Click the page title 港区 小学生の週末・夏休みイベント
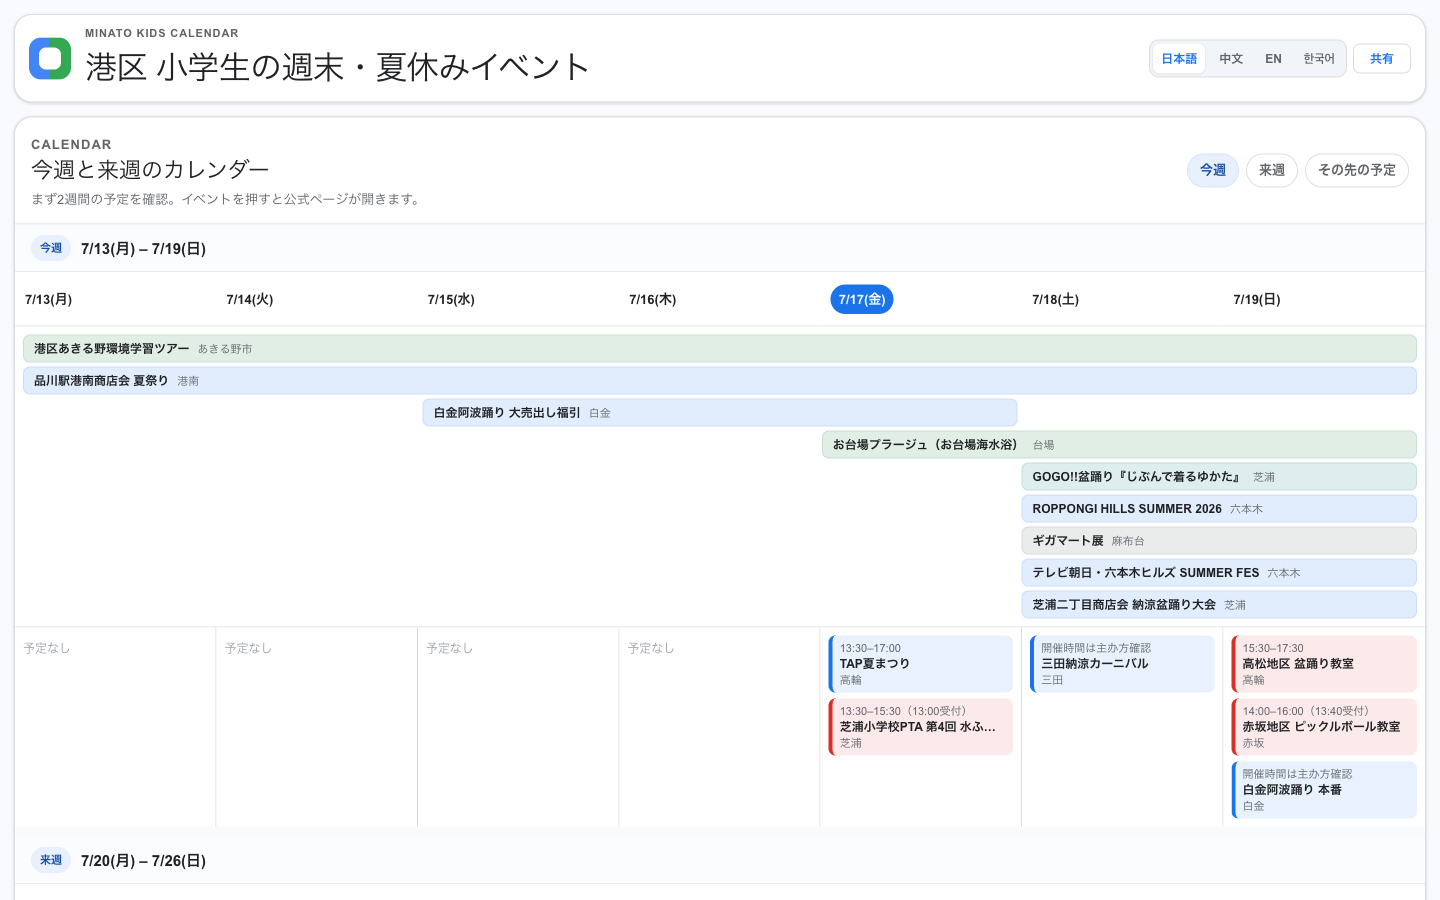1440x900 pixels. point(338,67)
